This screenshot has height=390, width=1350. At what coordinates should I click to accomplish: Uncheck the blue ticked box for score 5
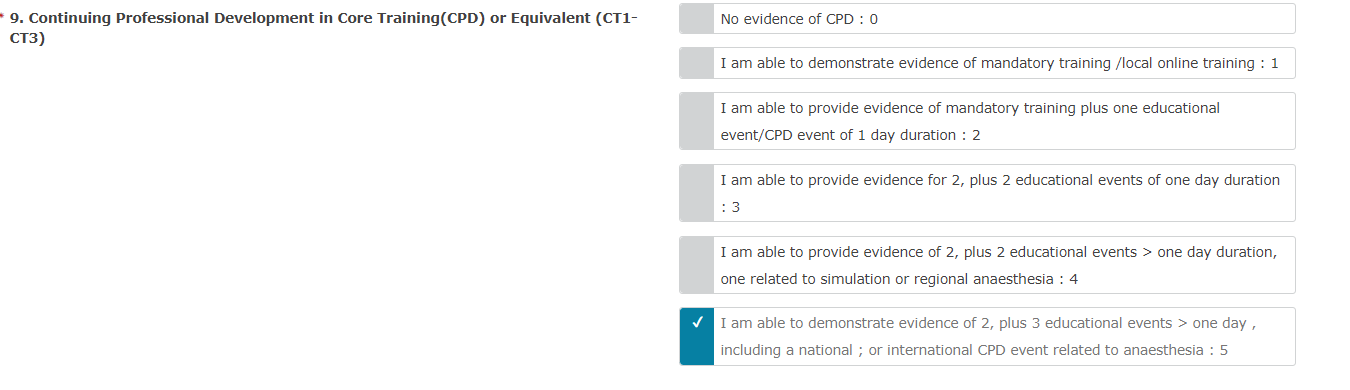pos(696,337)
